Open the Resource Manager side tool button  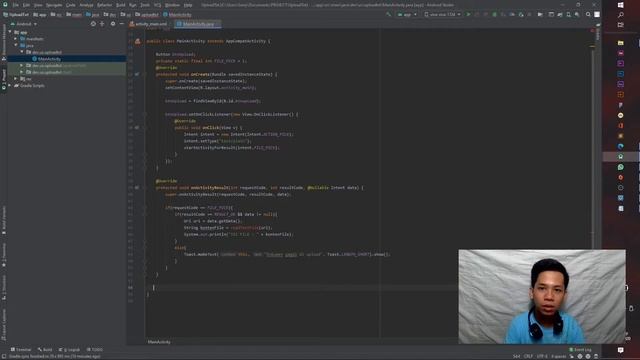pos(4,42)
